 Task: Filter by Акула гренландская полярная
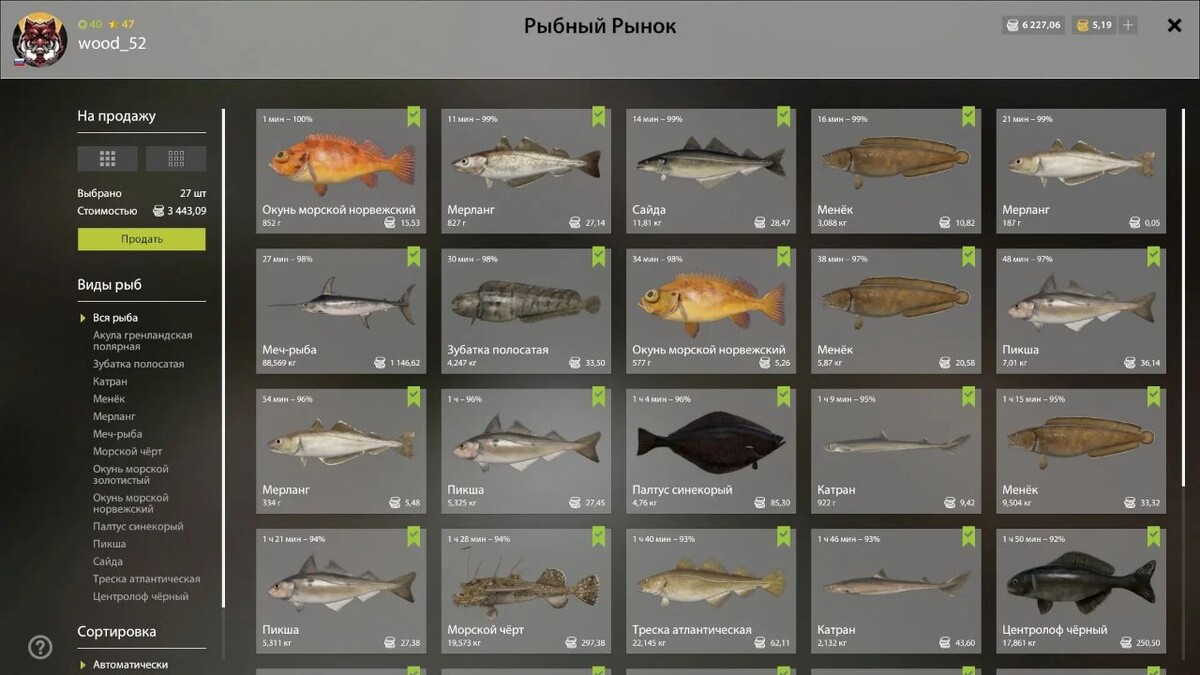(x=143, y=341)
